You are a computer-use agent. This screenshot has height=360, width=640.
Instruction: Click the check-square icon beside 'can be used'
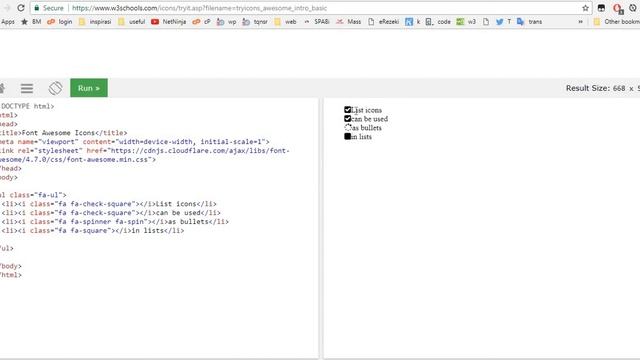[x=347, y=118]
